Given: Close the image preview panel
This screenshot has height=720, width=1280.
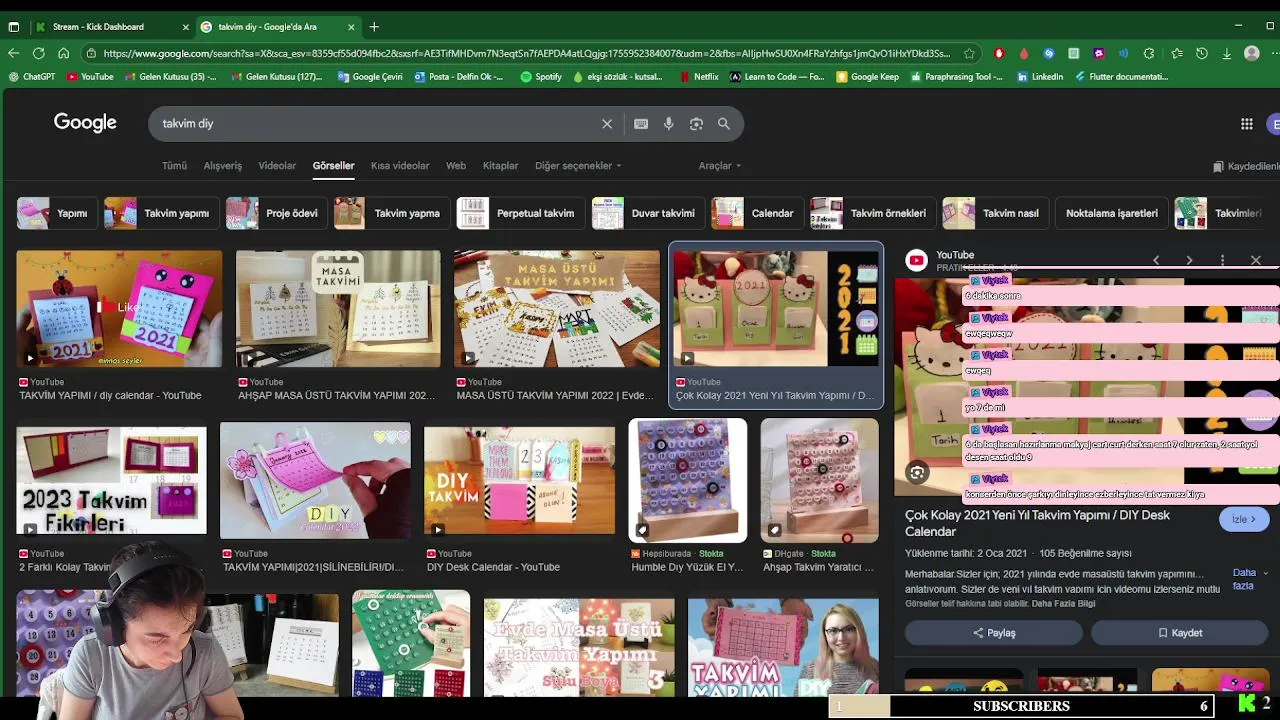Looking at the screenshot, I should coord(1256,260).
